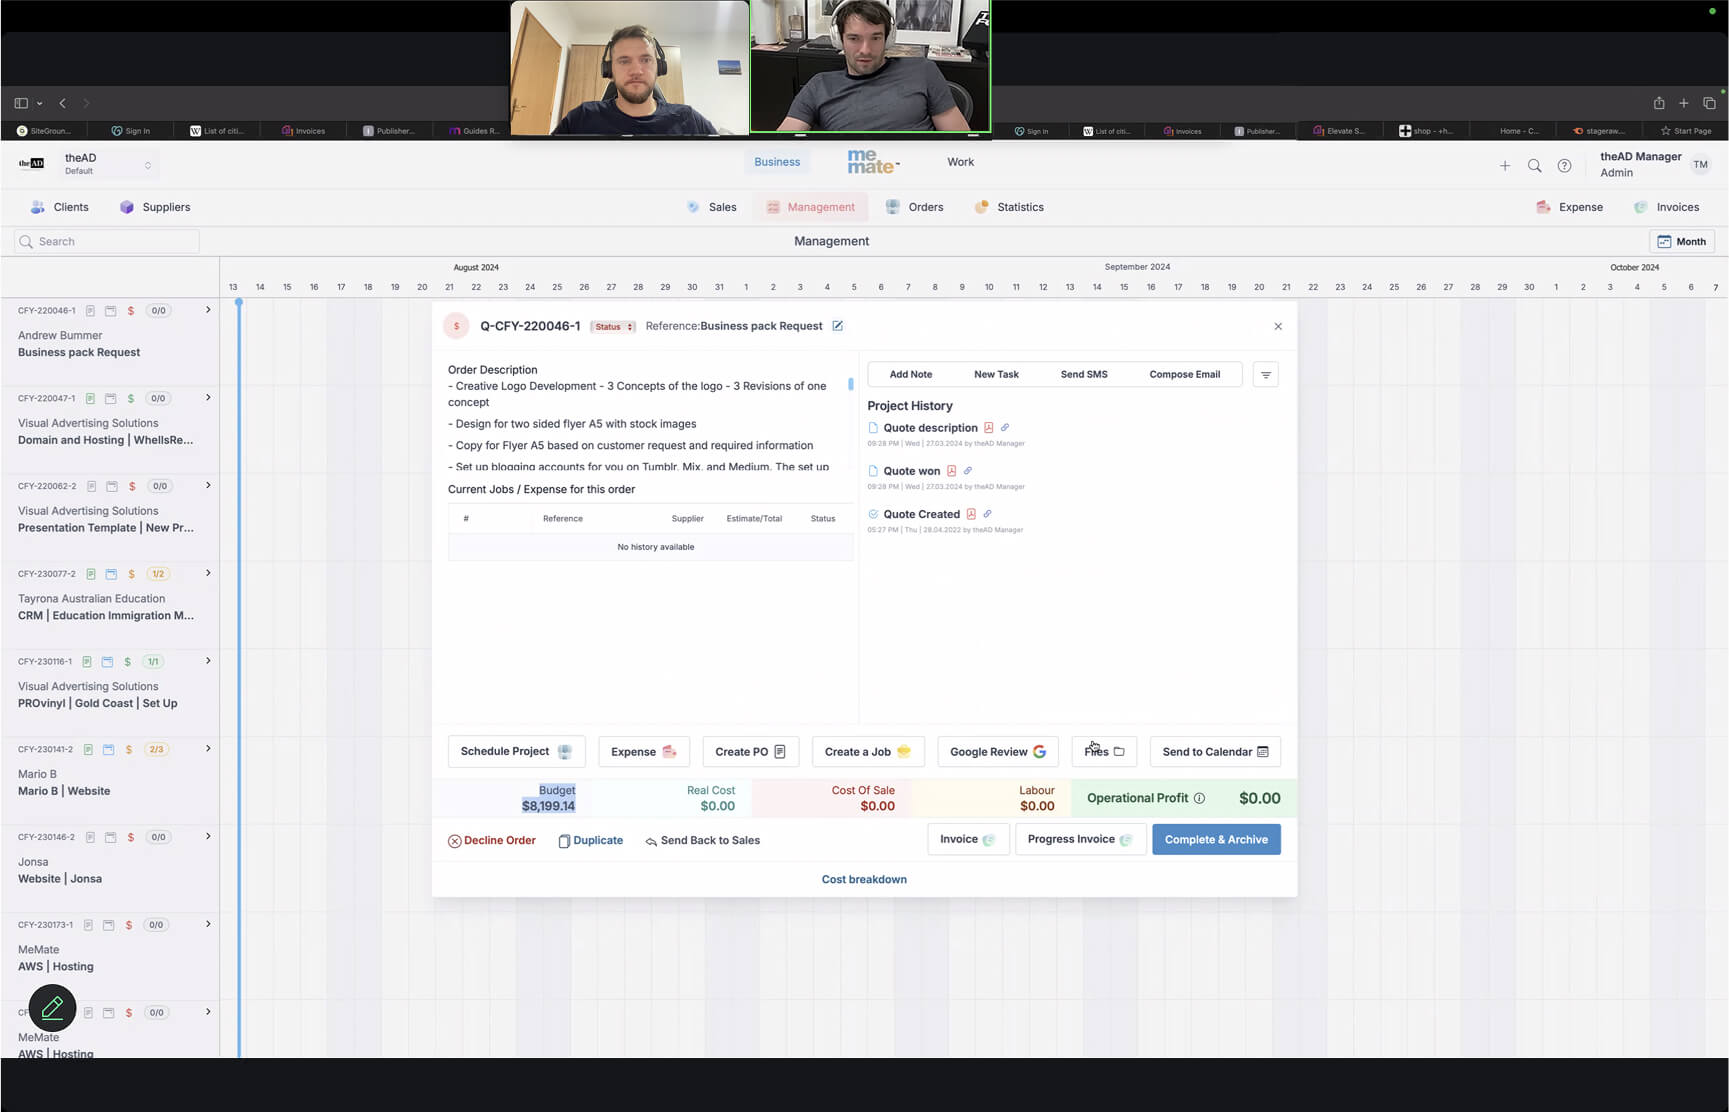Screen dimensions: 1729x1113
Task: Open the Cost breakdown link
Action: [x=864, y=880]
